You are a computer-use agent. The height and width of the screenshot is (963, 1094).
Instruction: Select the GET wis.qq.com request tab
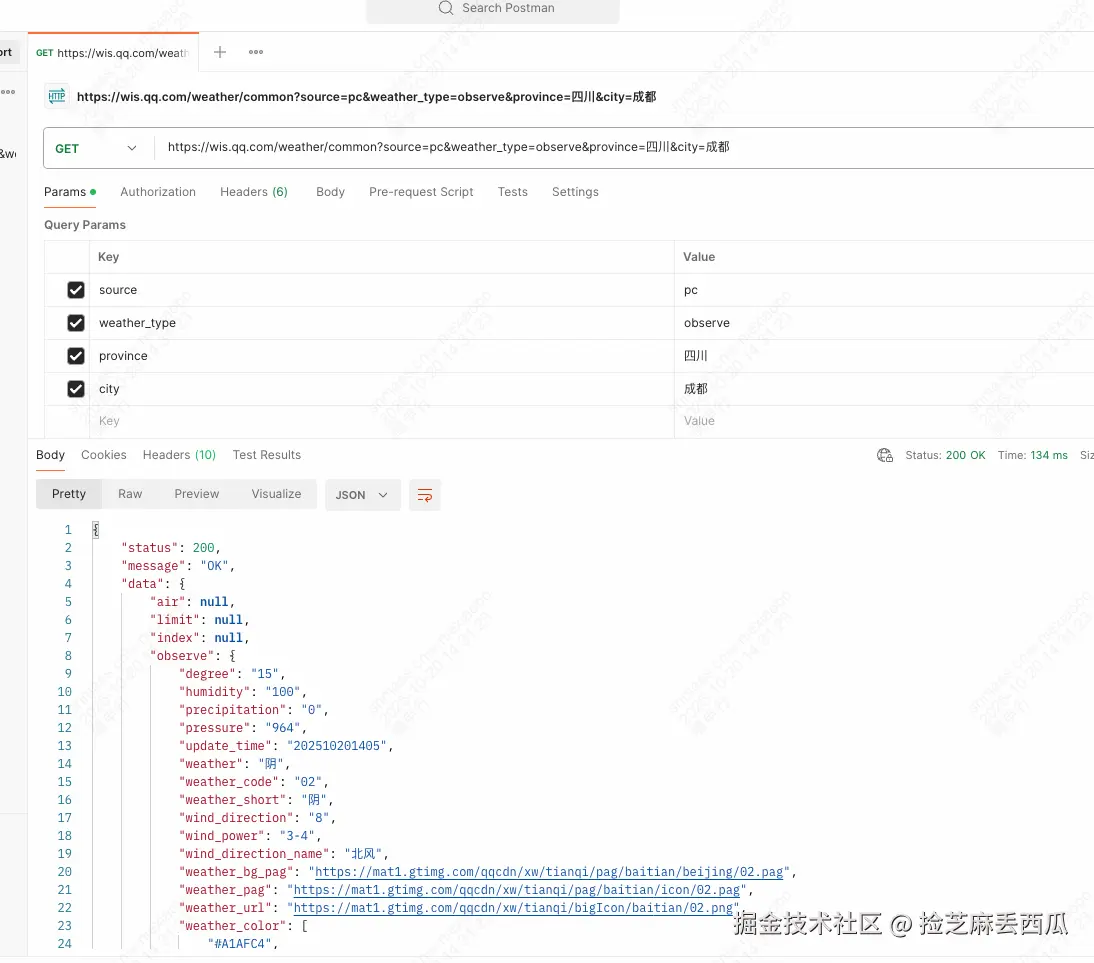pyautogui.click(x=113, y=52)
